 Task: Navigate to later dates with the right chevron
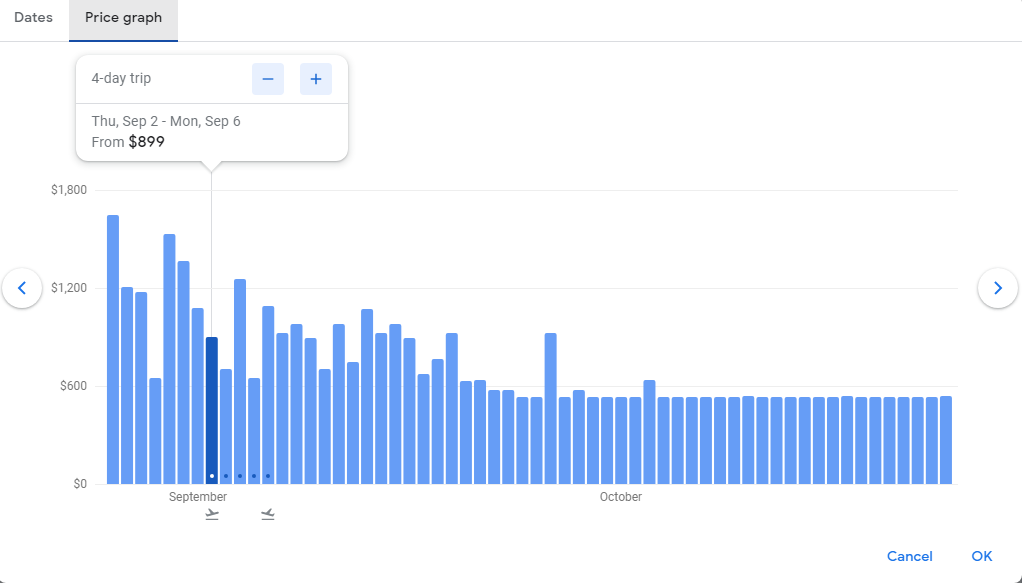(998, 288)
